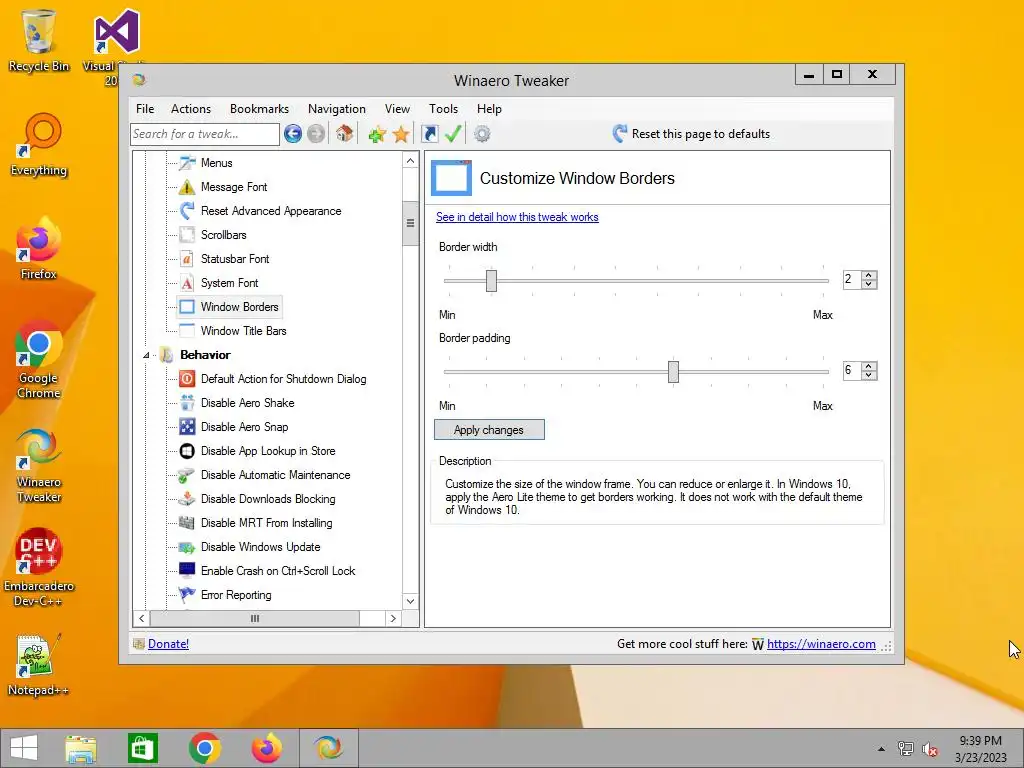Click the Error Reporting flag icon
This screenshot has height=768, width=1024.
point(187,594)
